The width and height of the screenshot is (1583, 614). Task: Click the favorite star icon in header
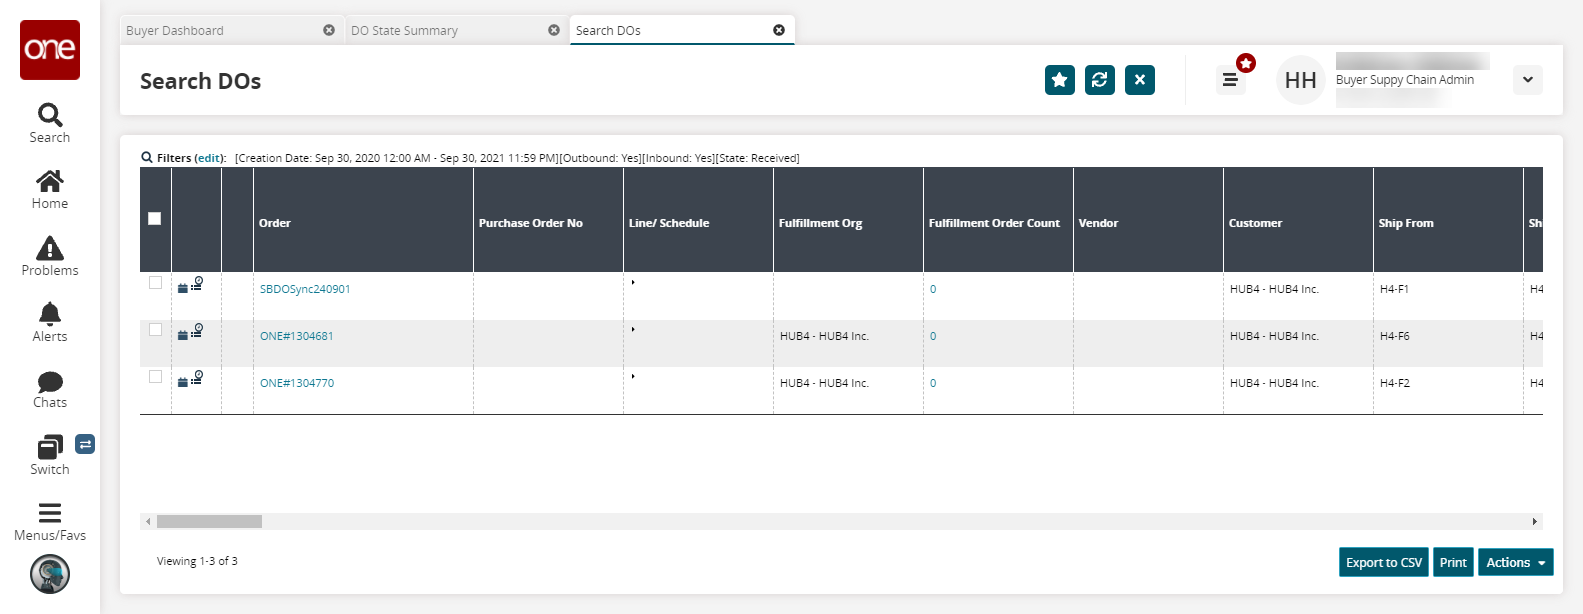pos(1059,80)
